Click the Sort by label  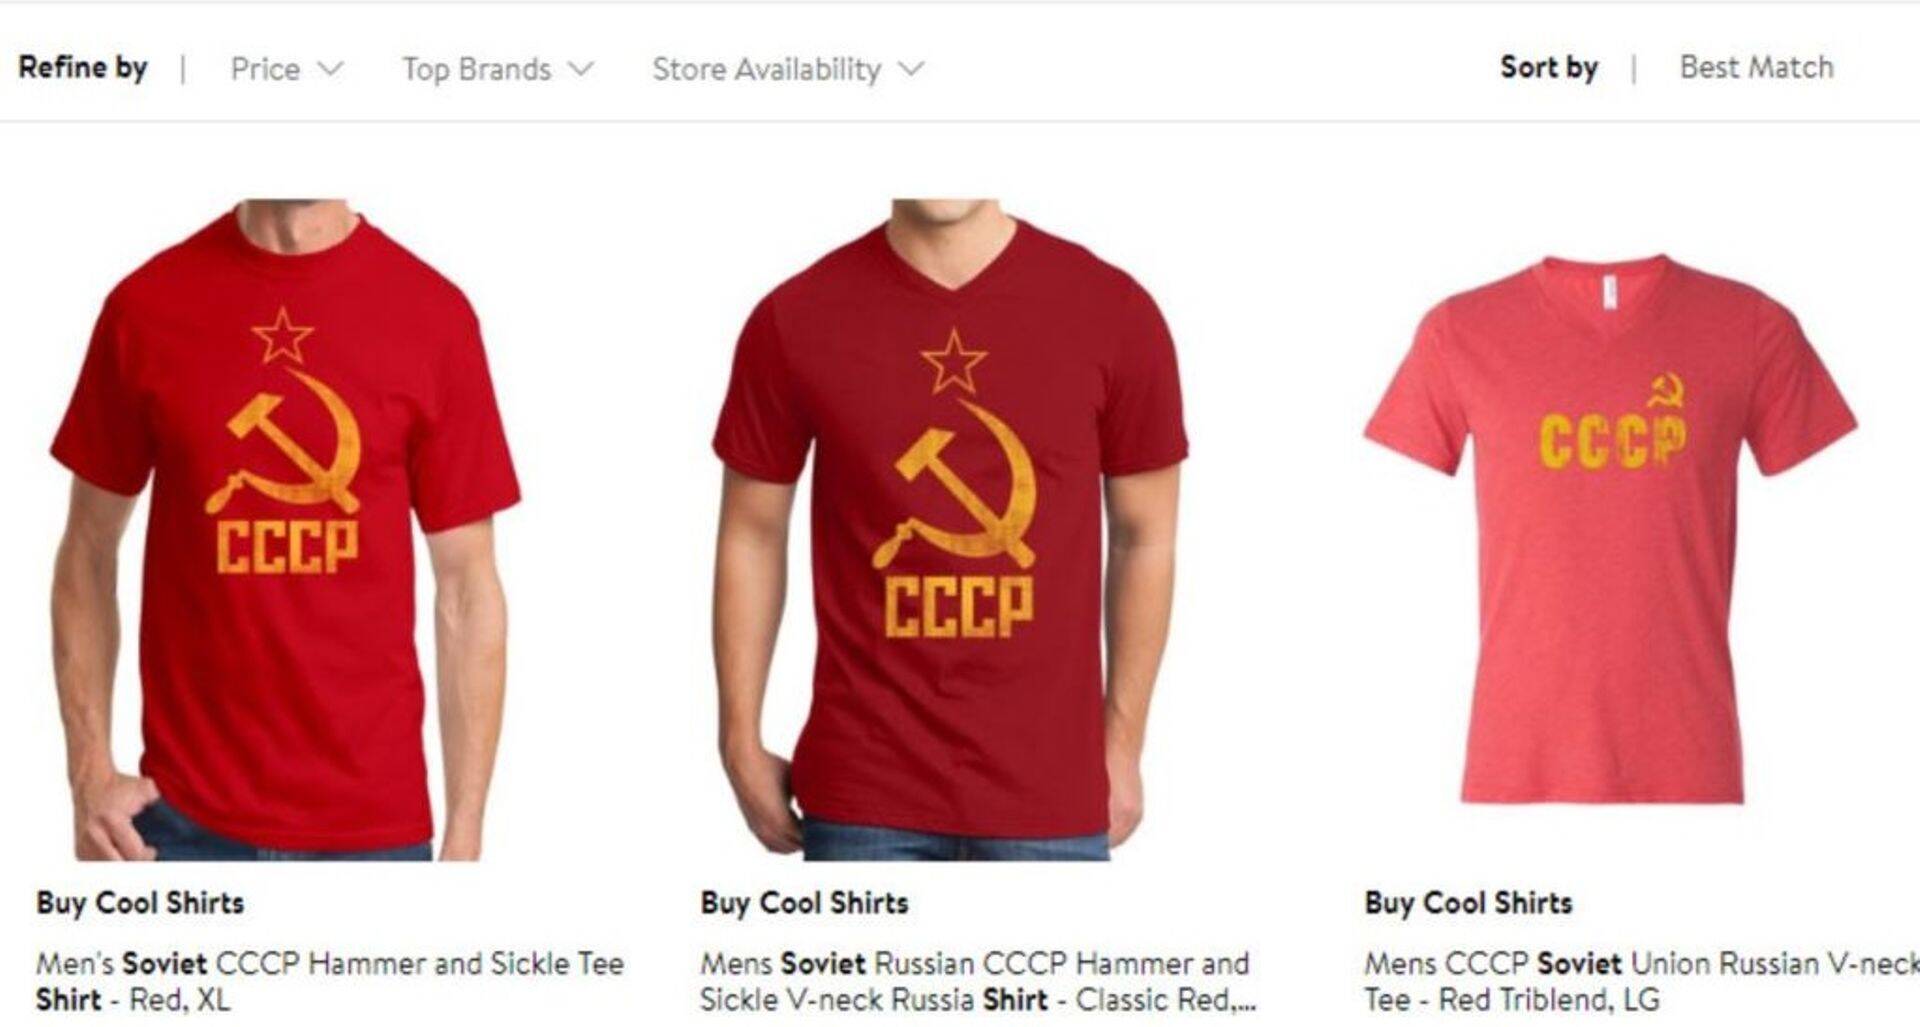coord(1548,68)
